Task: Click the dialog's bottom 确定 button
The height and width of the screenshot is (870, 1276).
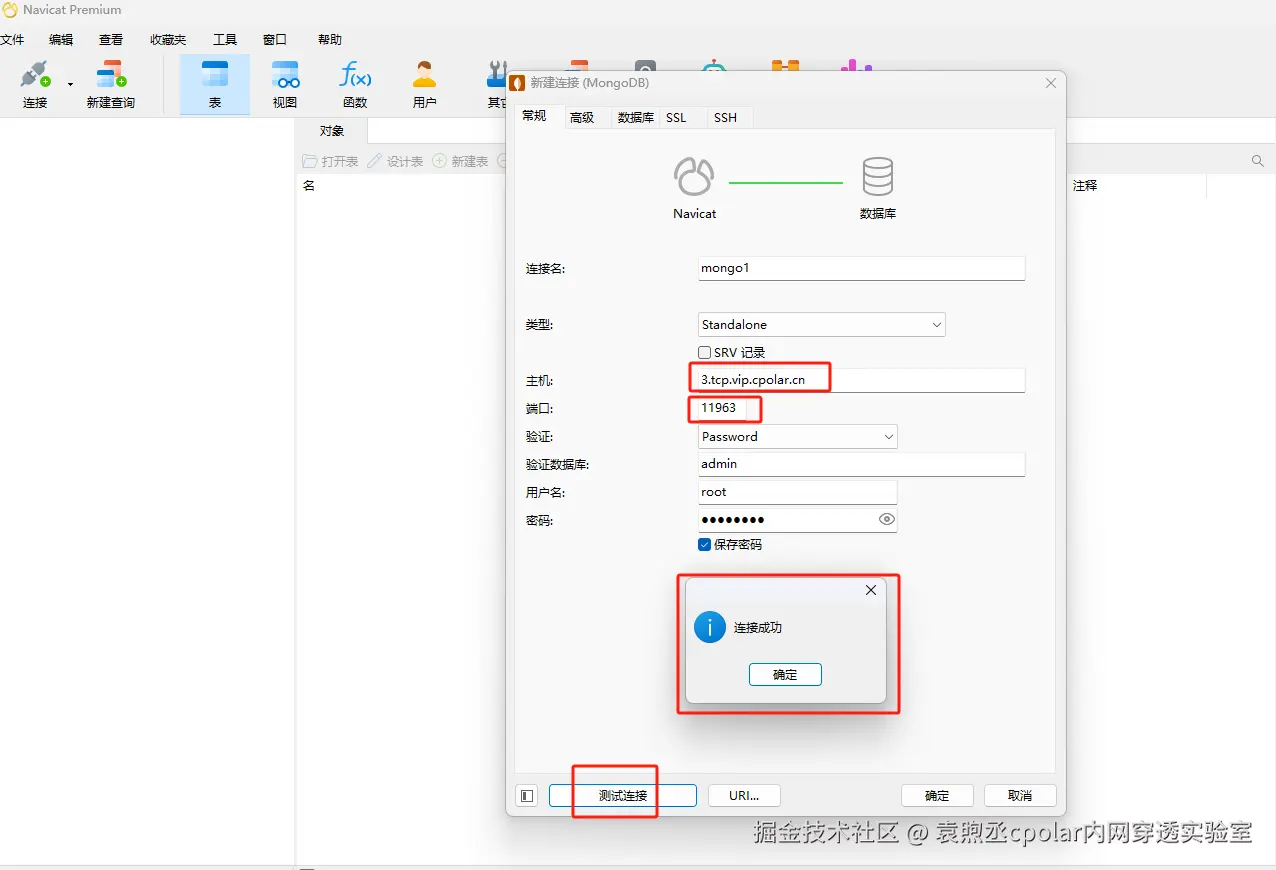Action: coord(937,796)
